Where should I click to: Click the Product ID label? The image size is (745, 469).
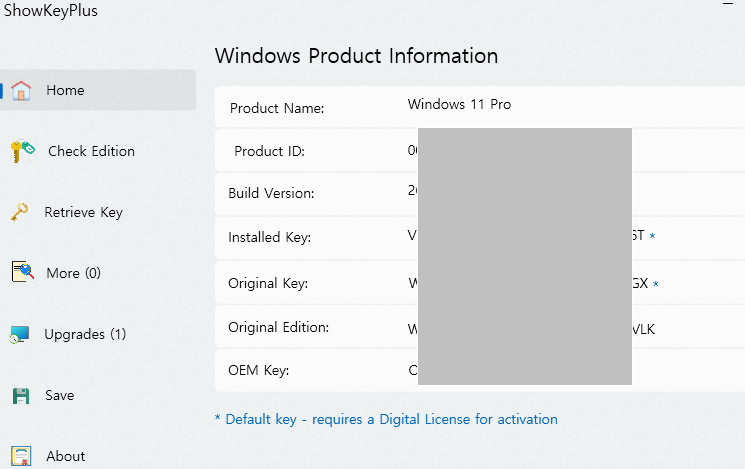coord(269,151)
